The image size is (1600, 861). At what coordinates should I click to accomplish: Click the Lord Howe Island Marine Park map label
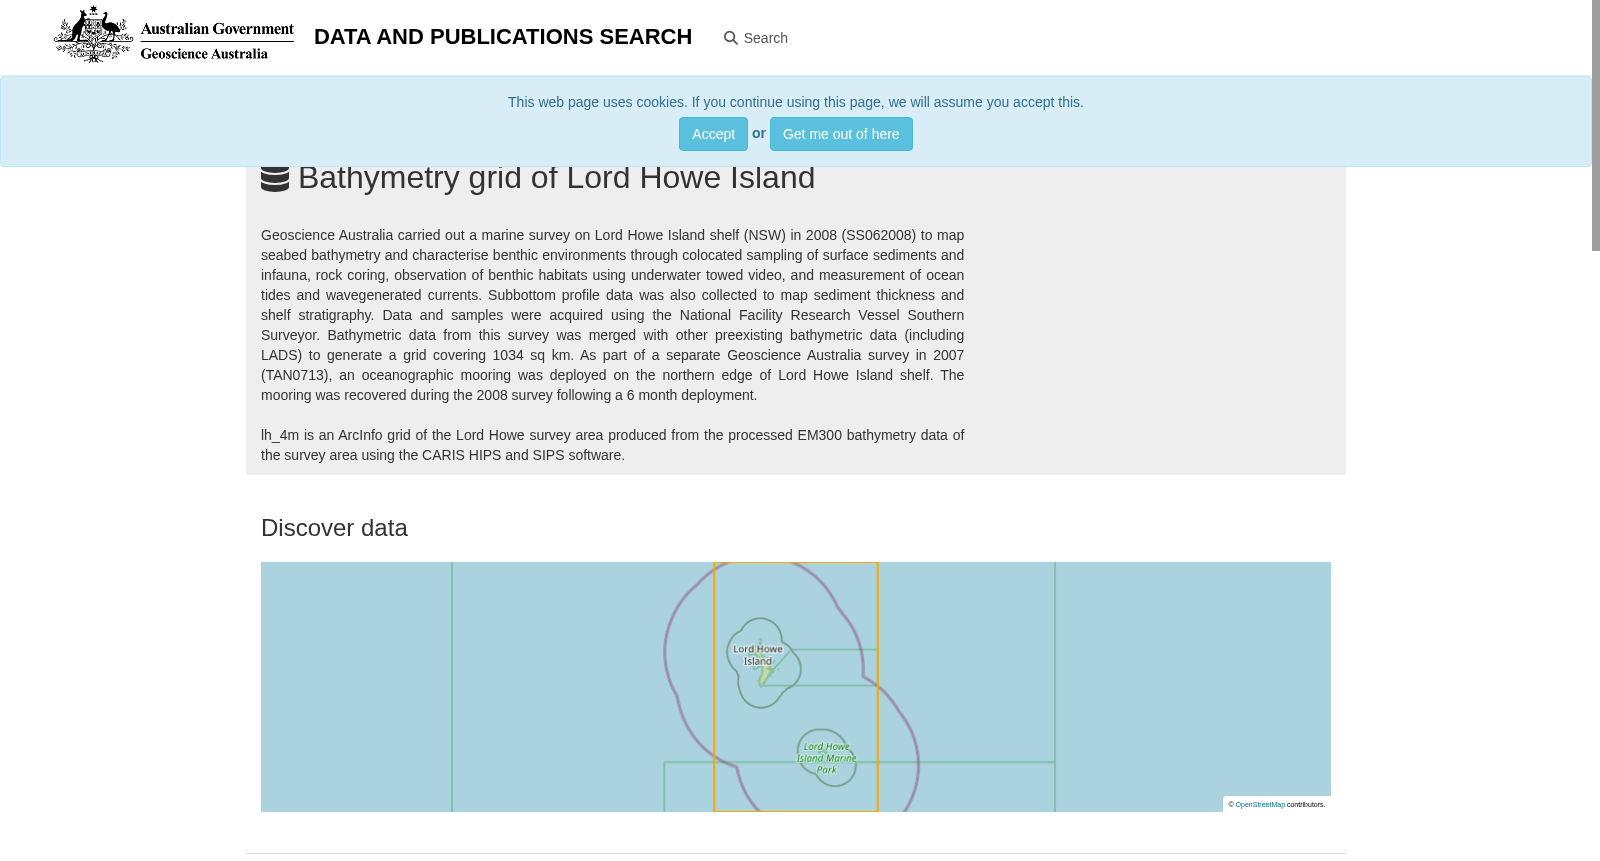pos(826,758)
